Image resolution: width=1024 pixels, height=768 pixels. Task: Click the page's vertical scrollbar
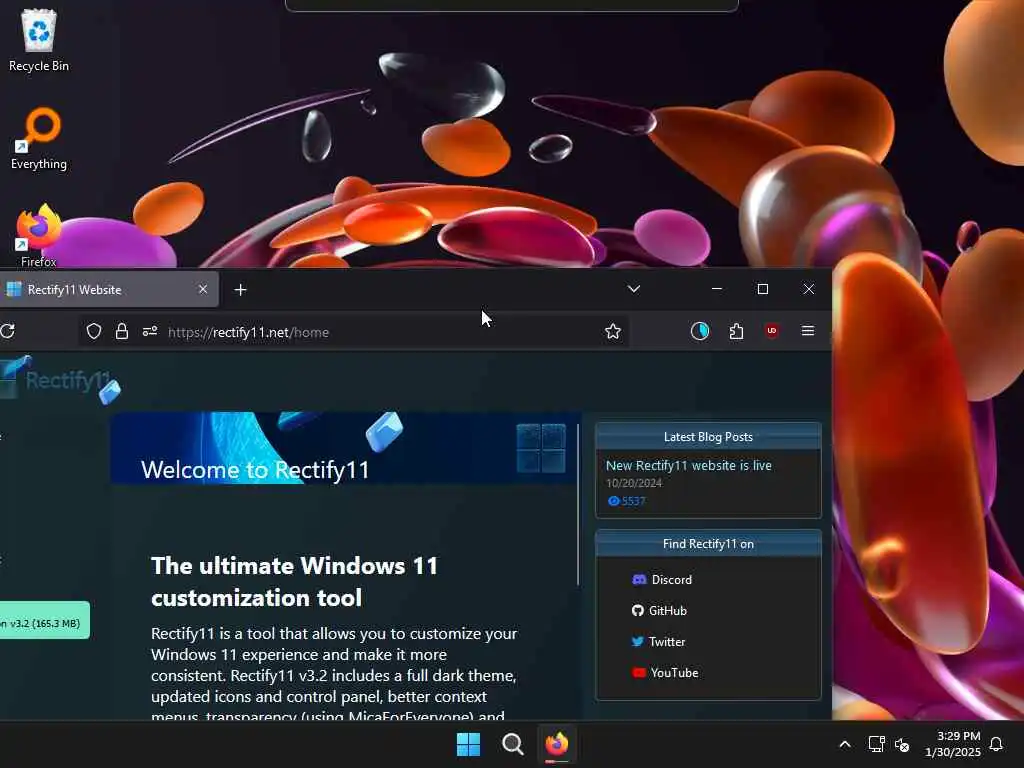(578, 505)
